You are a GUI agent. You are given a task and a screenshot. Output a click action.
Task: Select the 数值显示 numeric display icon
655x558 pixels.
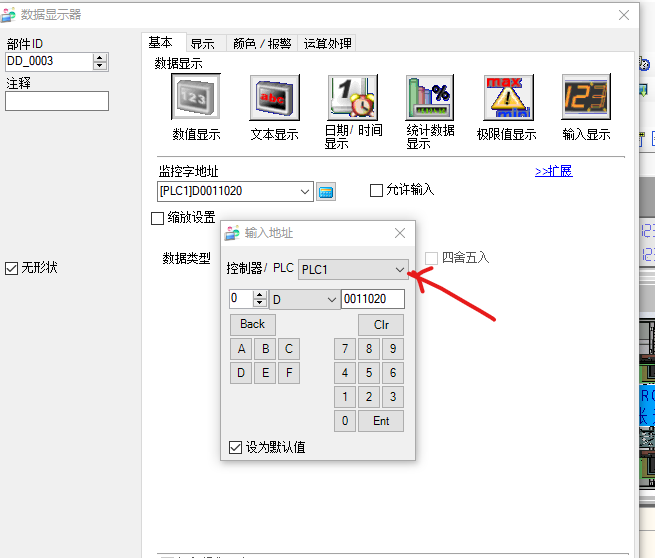click(x=196, y=98)
